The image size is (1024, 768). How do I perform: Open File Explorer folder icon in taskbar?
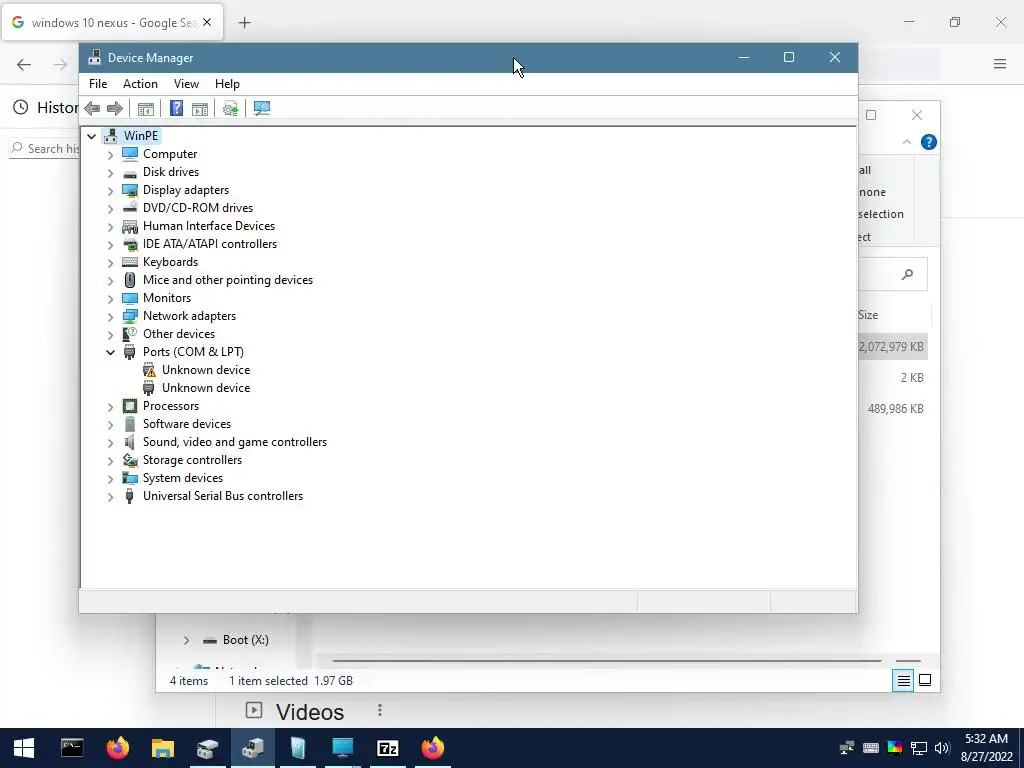[163, 748]
